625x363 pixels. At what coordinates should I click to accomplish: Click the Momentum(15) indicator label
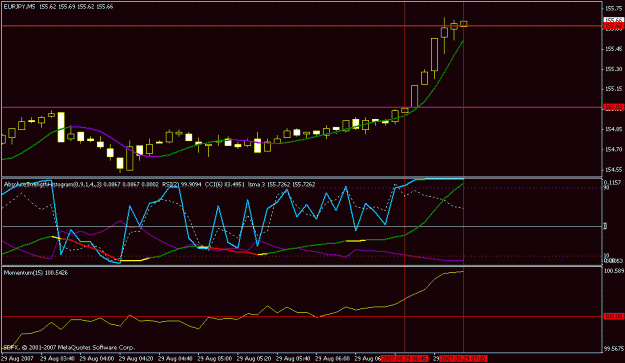(x=35, y=273)
